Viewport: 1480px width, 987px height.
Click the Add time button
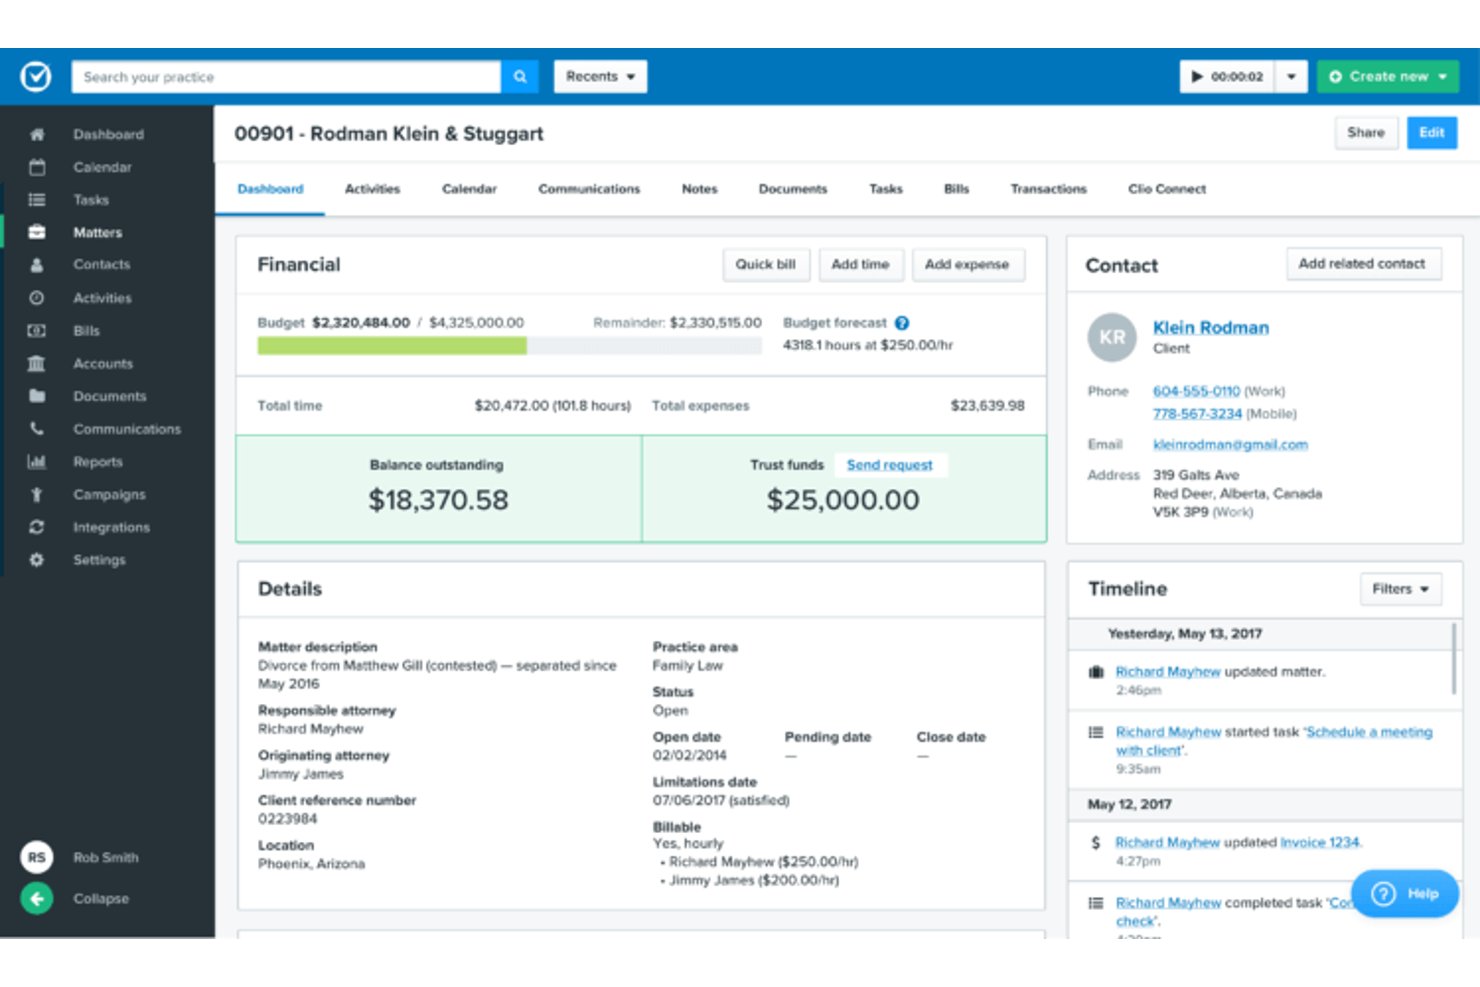[860, 265]
